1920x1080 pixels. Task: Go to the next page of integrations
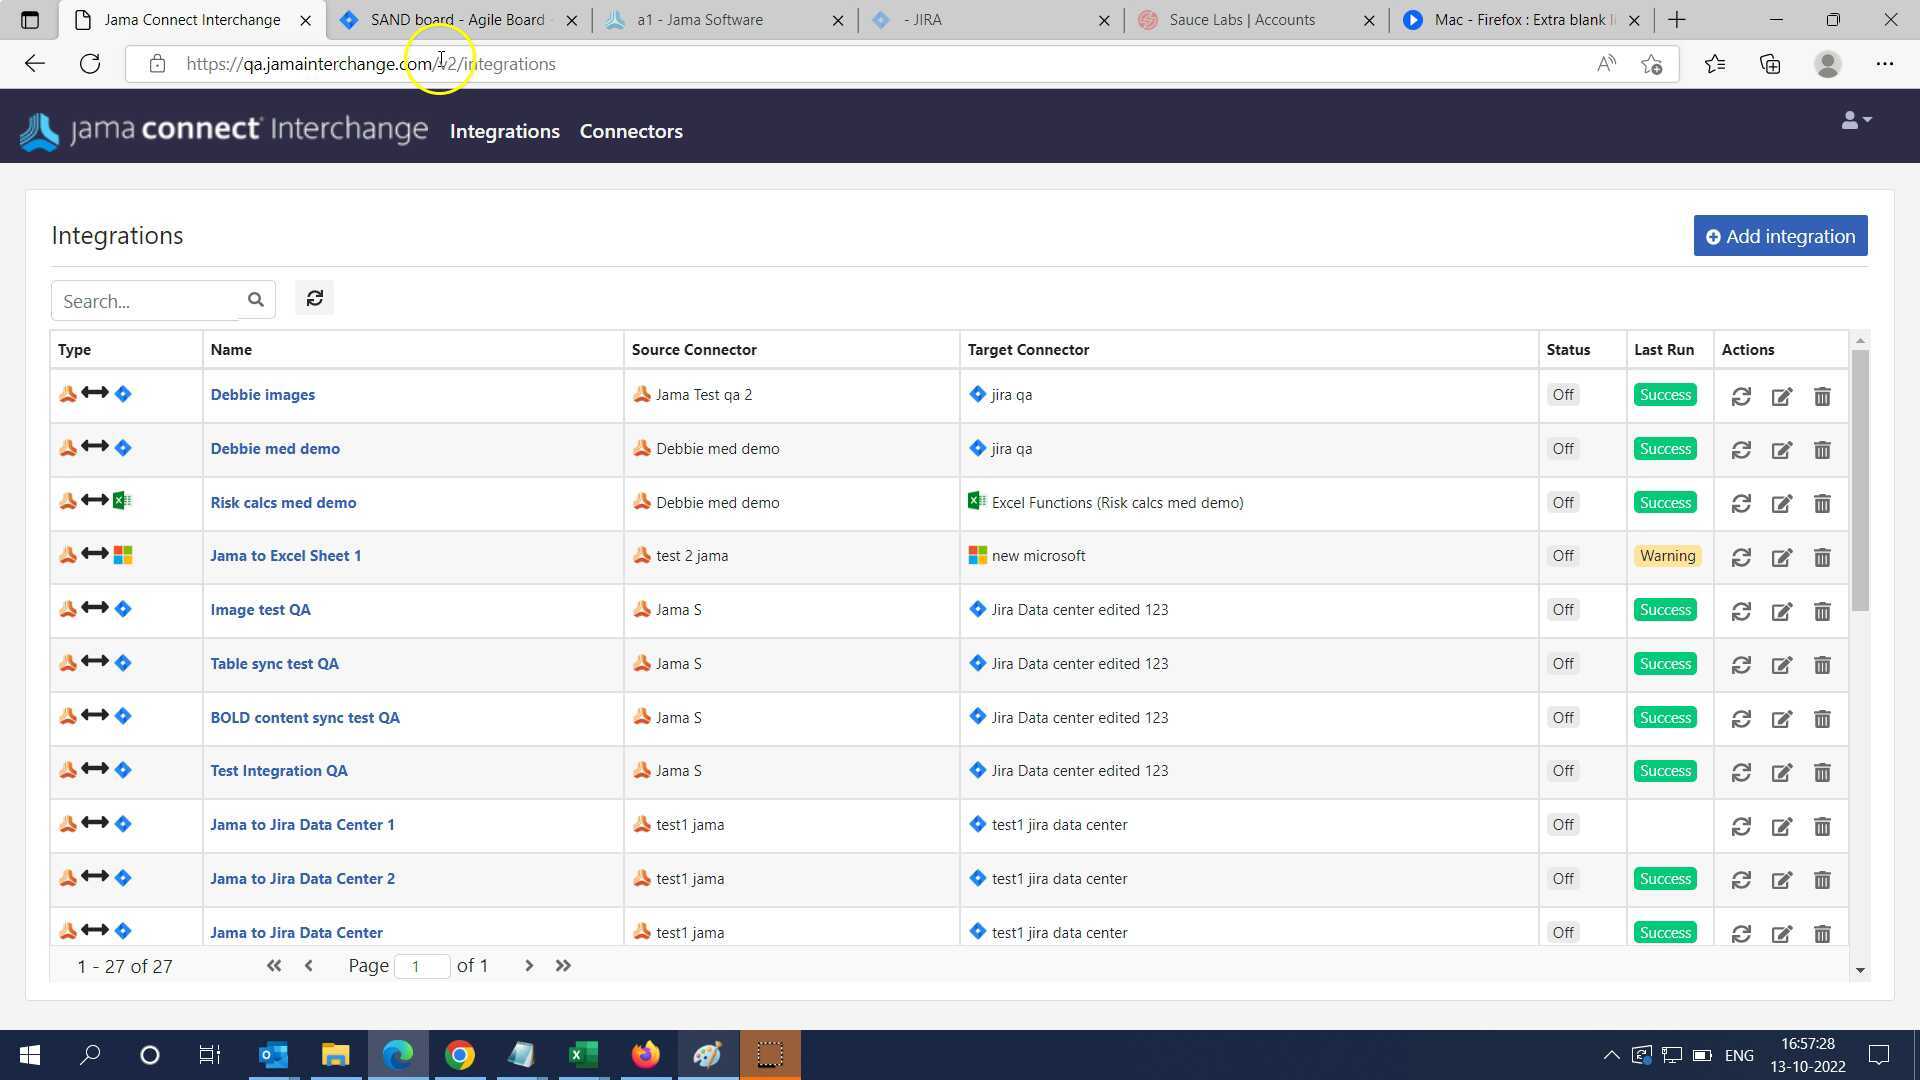coord(529,966)
